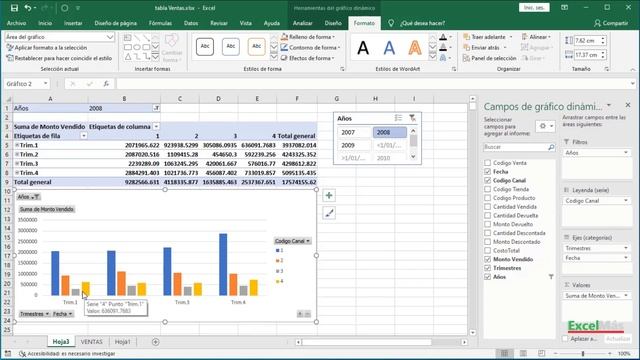This screenshot has height=360, width=640.
Task: Click blue series 1 legend swatch
Action: coord(278,251)
